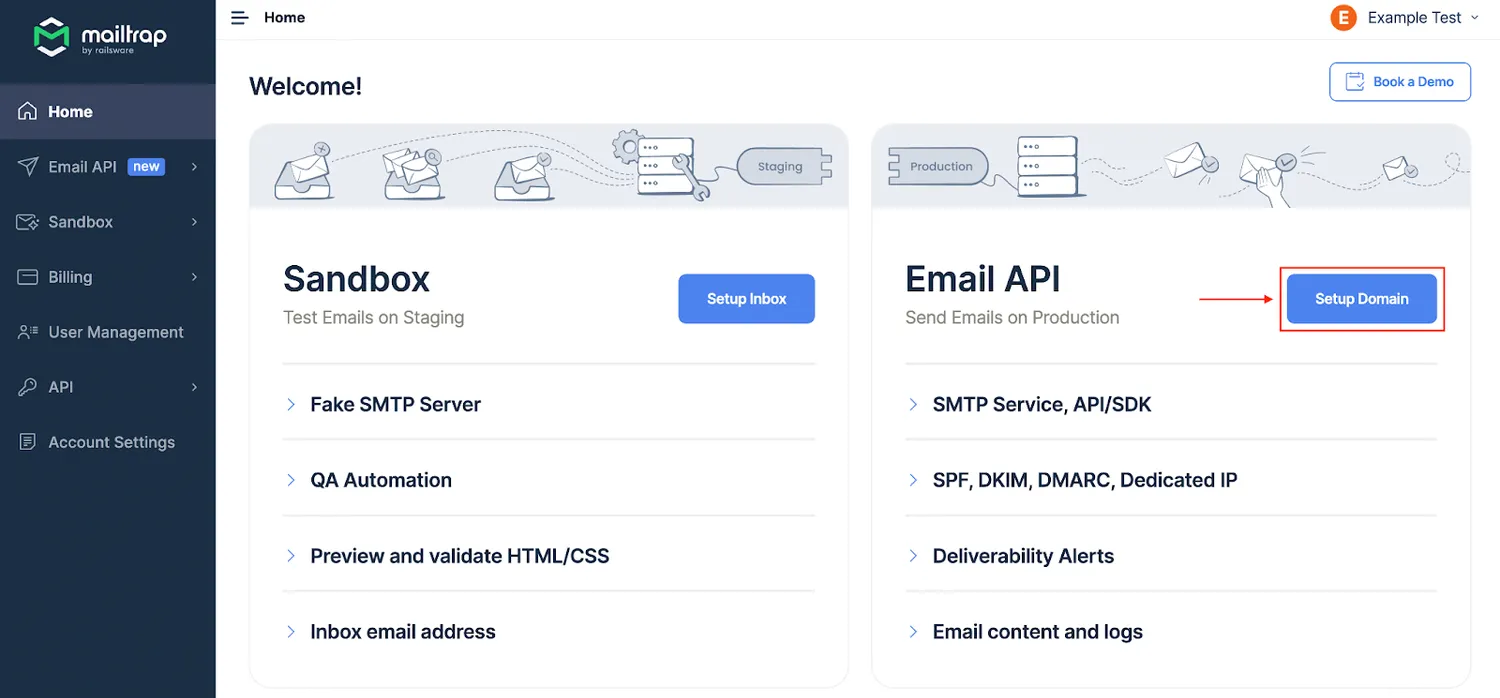Click the Email API card heading
Image resolution: width=1500 pixels, height=698 pixels.
(983, 279)
